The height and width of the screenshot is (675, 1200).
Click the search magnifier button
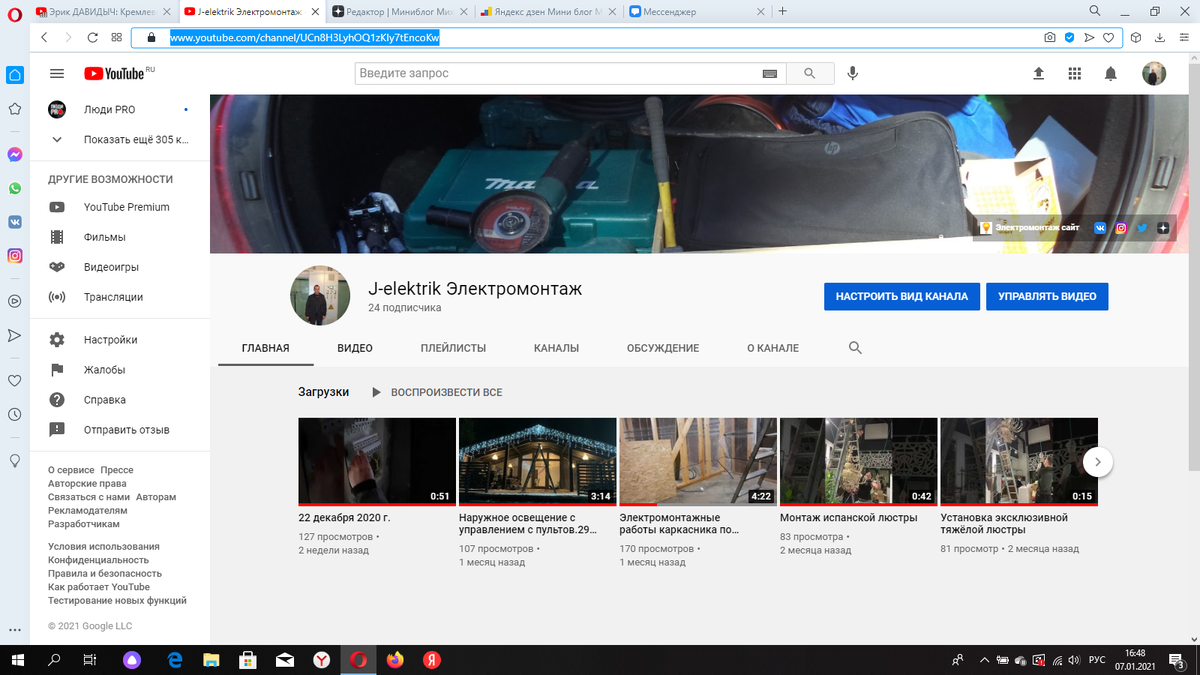[x=808, y=74]
